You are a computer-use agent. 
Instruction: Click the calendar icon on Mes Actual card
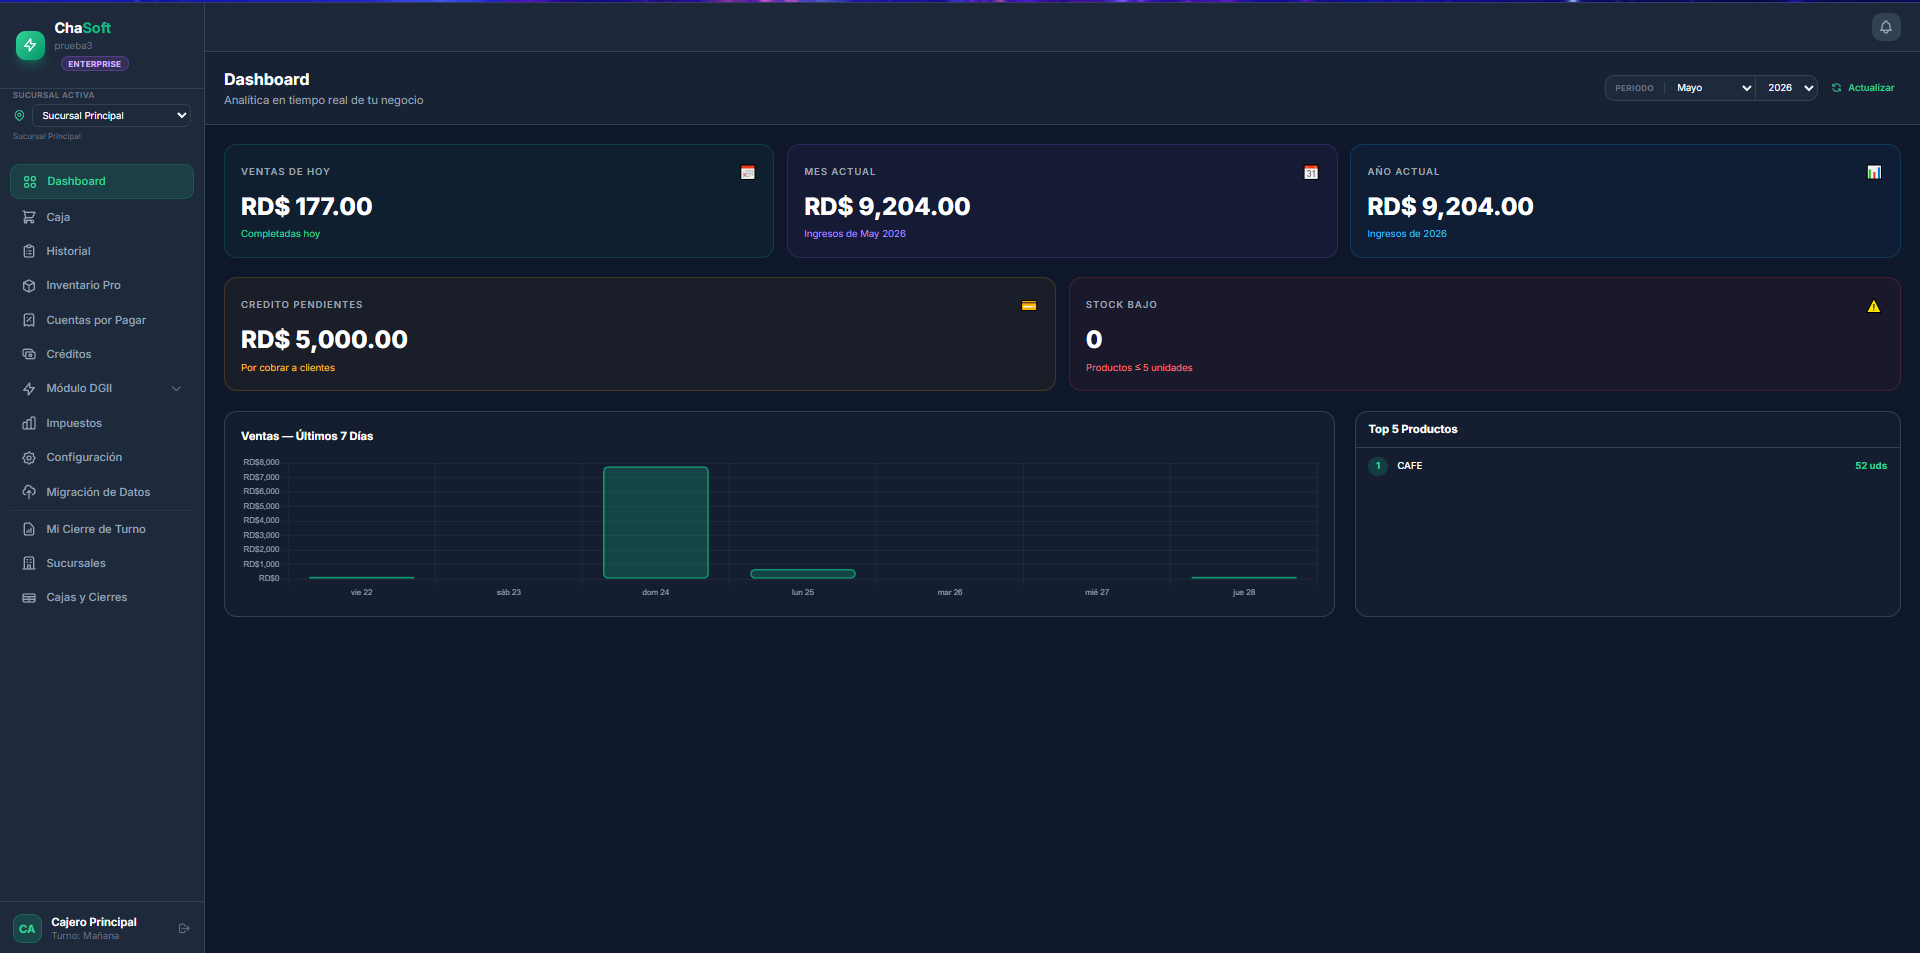[1311, 173]
